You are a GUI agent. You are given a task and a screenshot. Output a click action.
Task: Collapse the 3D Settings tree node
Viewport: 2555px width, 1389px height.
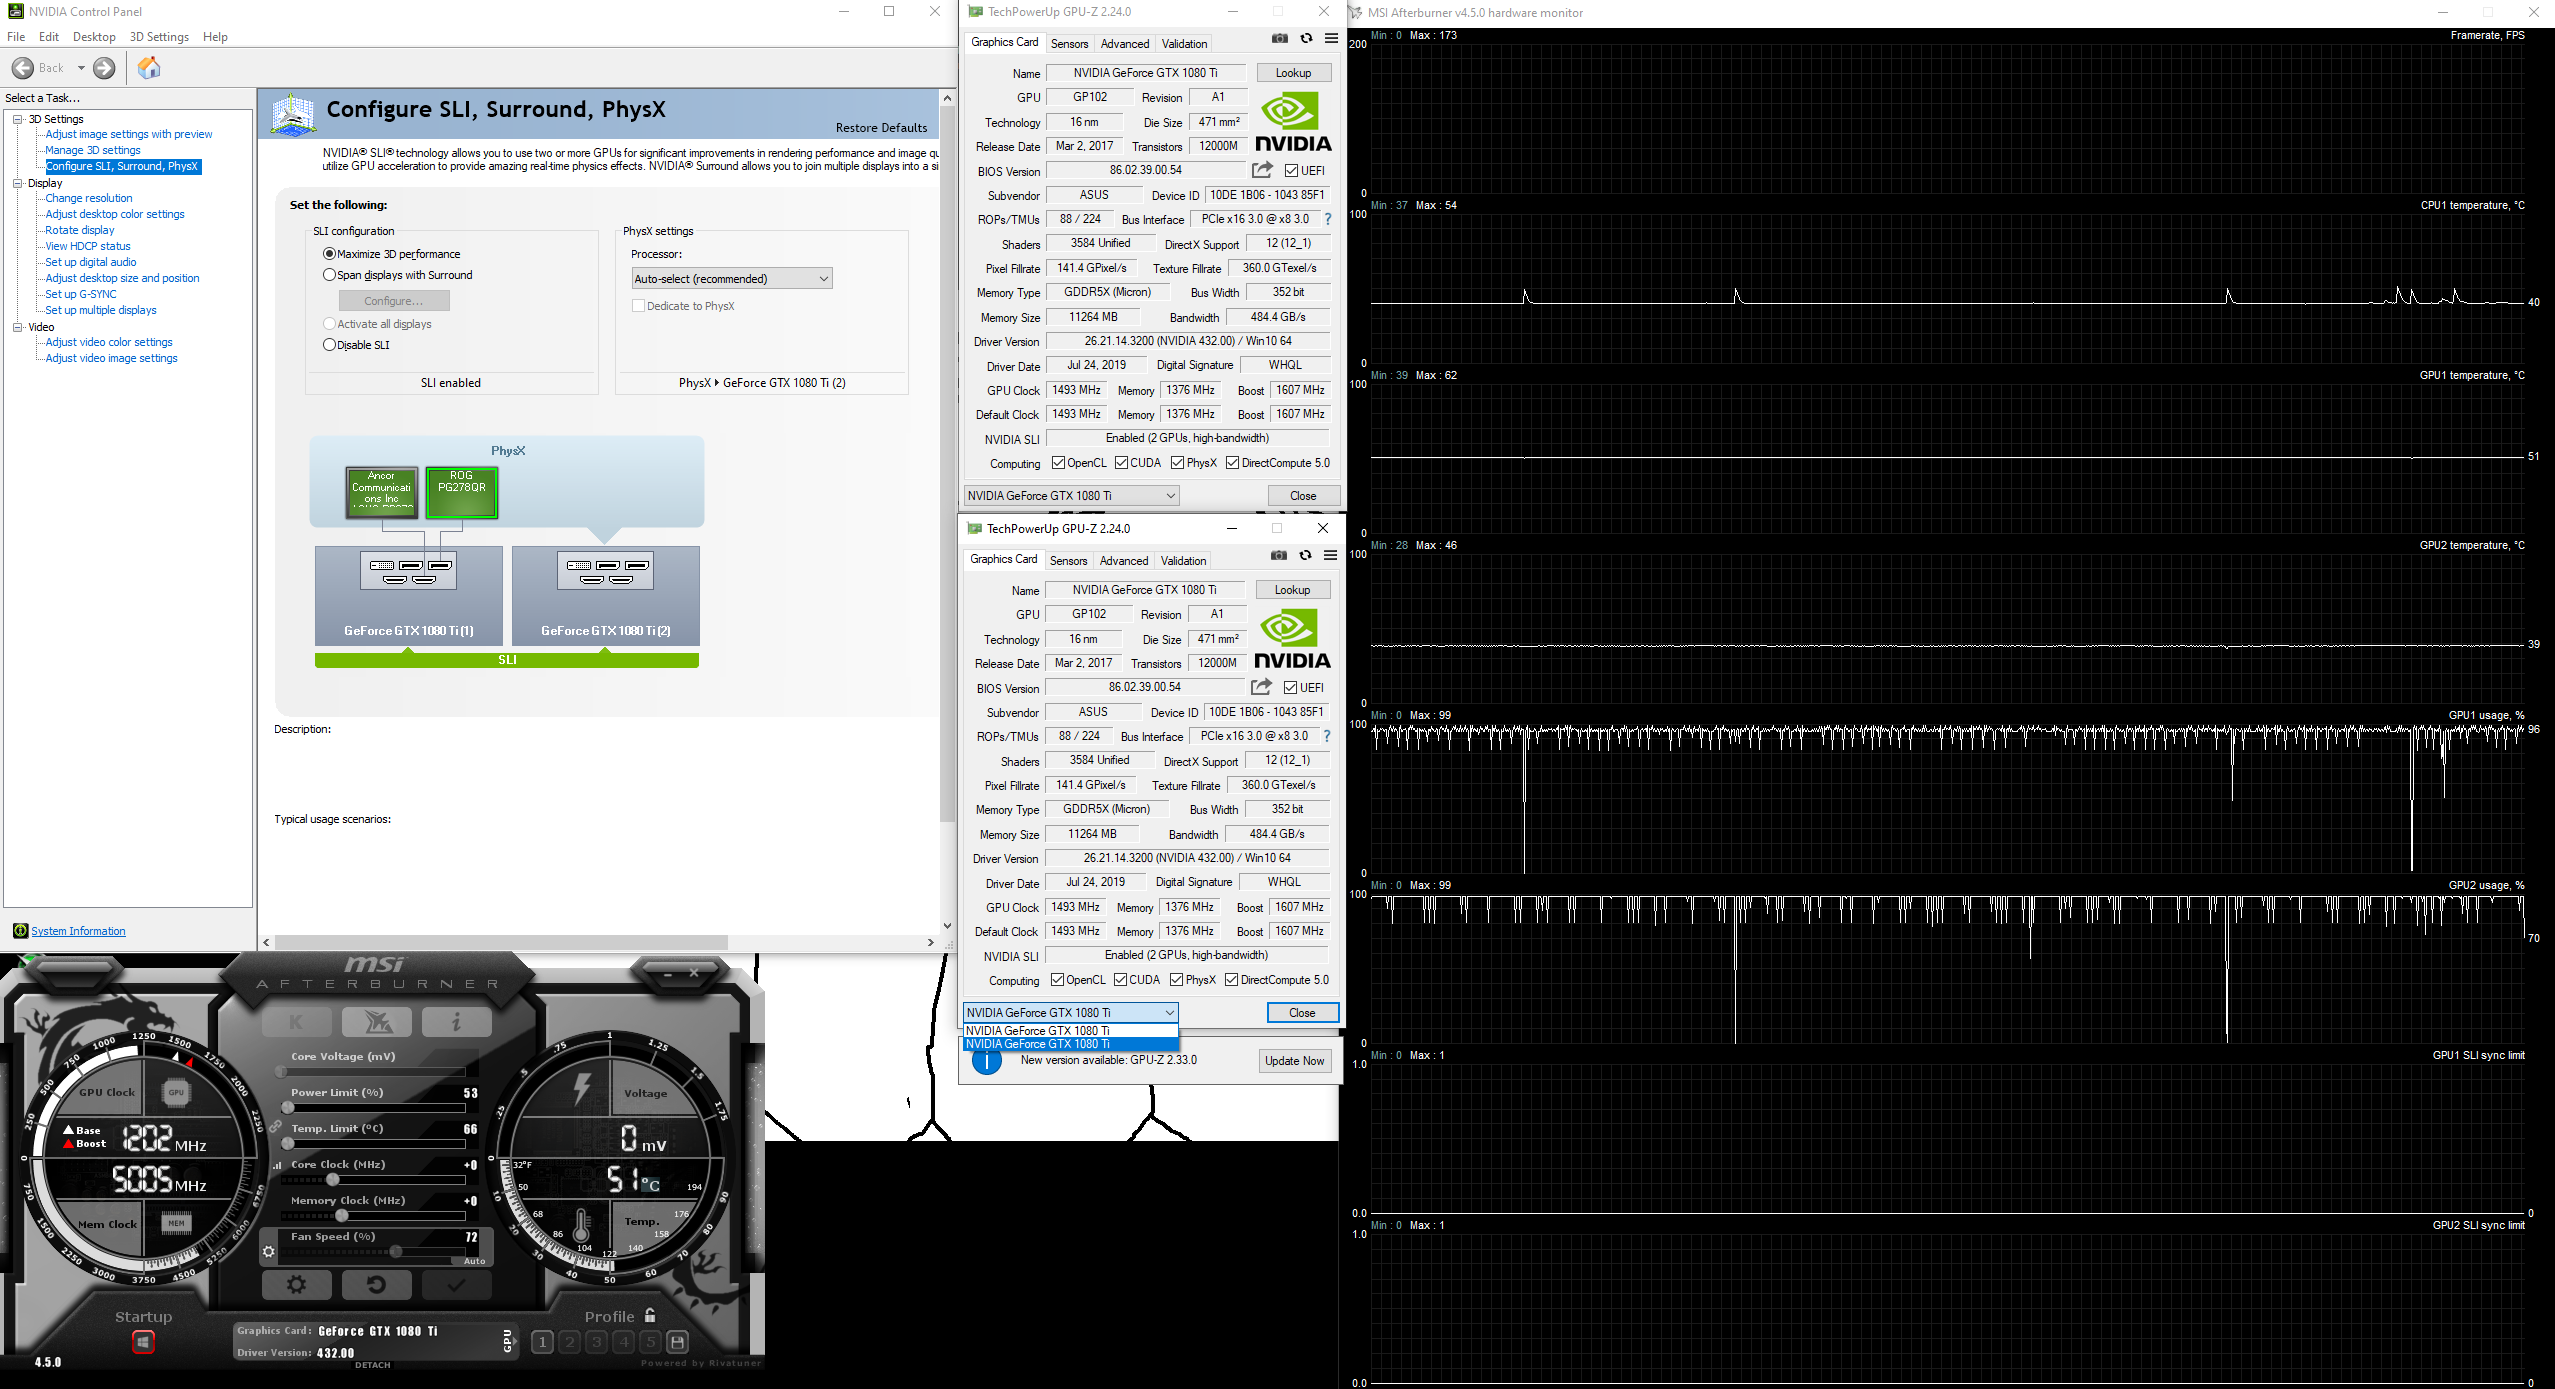point(16,118)
